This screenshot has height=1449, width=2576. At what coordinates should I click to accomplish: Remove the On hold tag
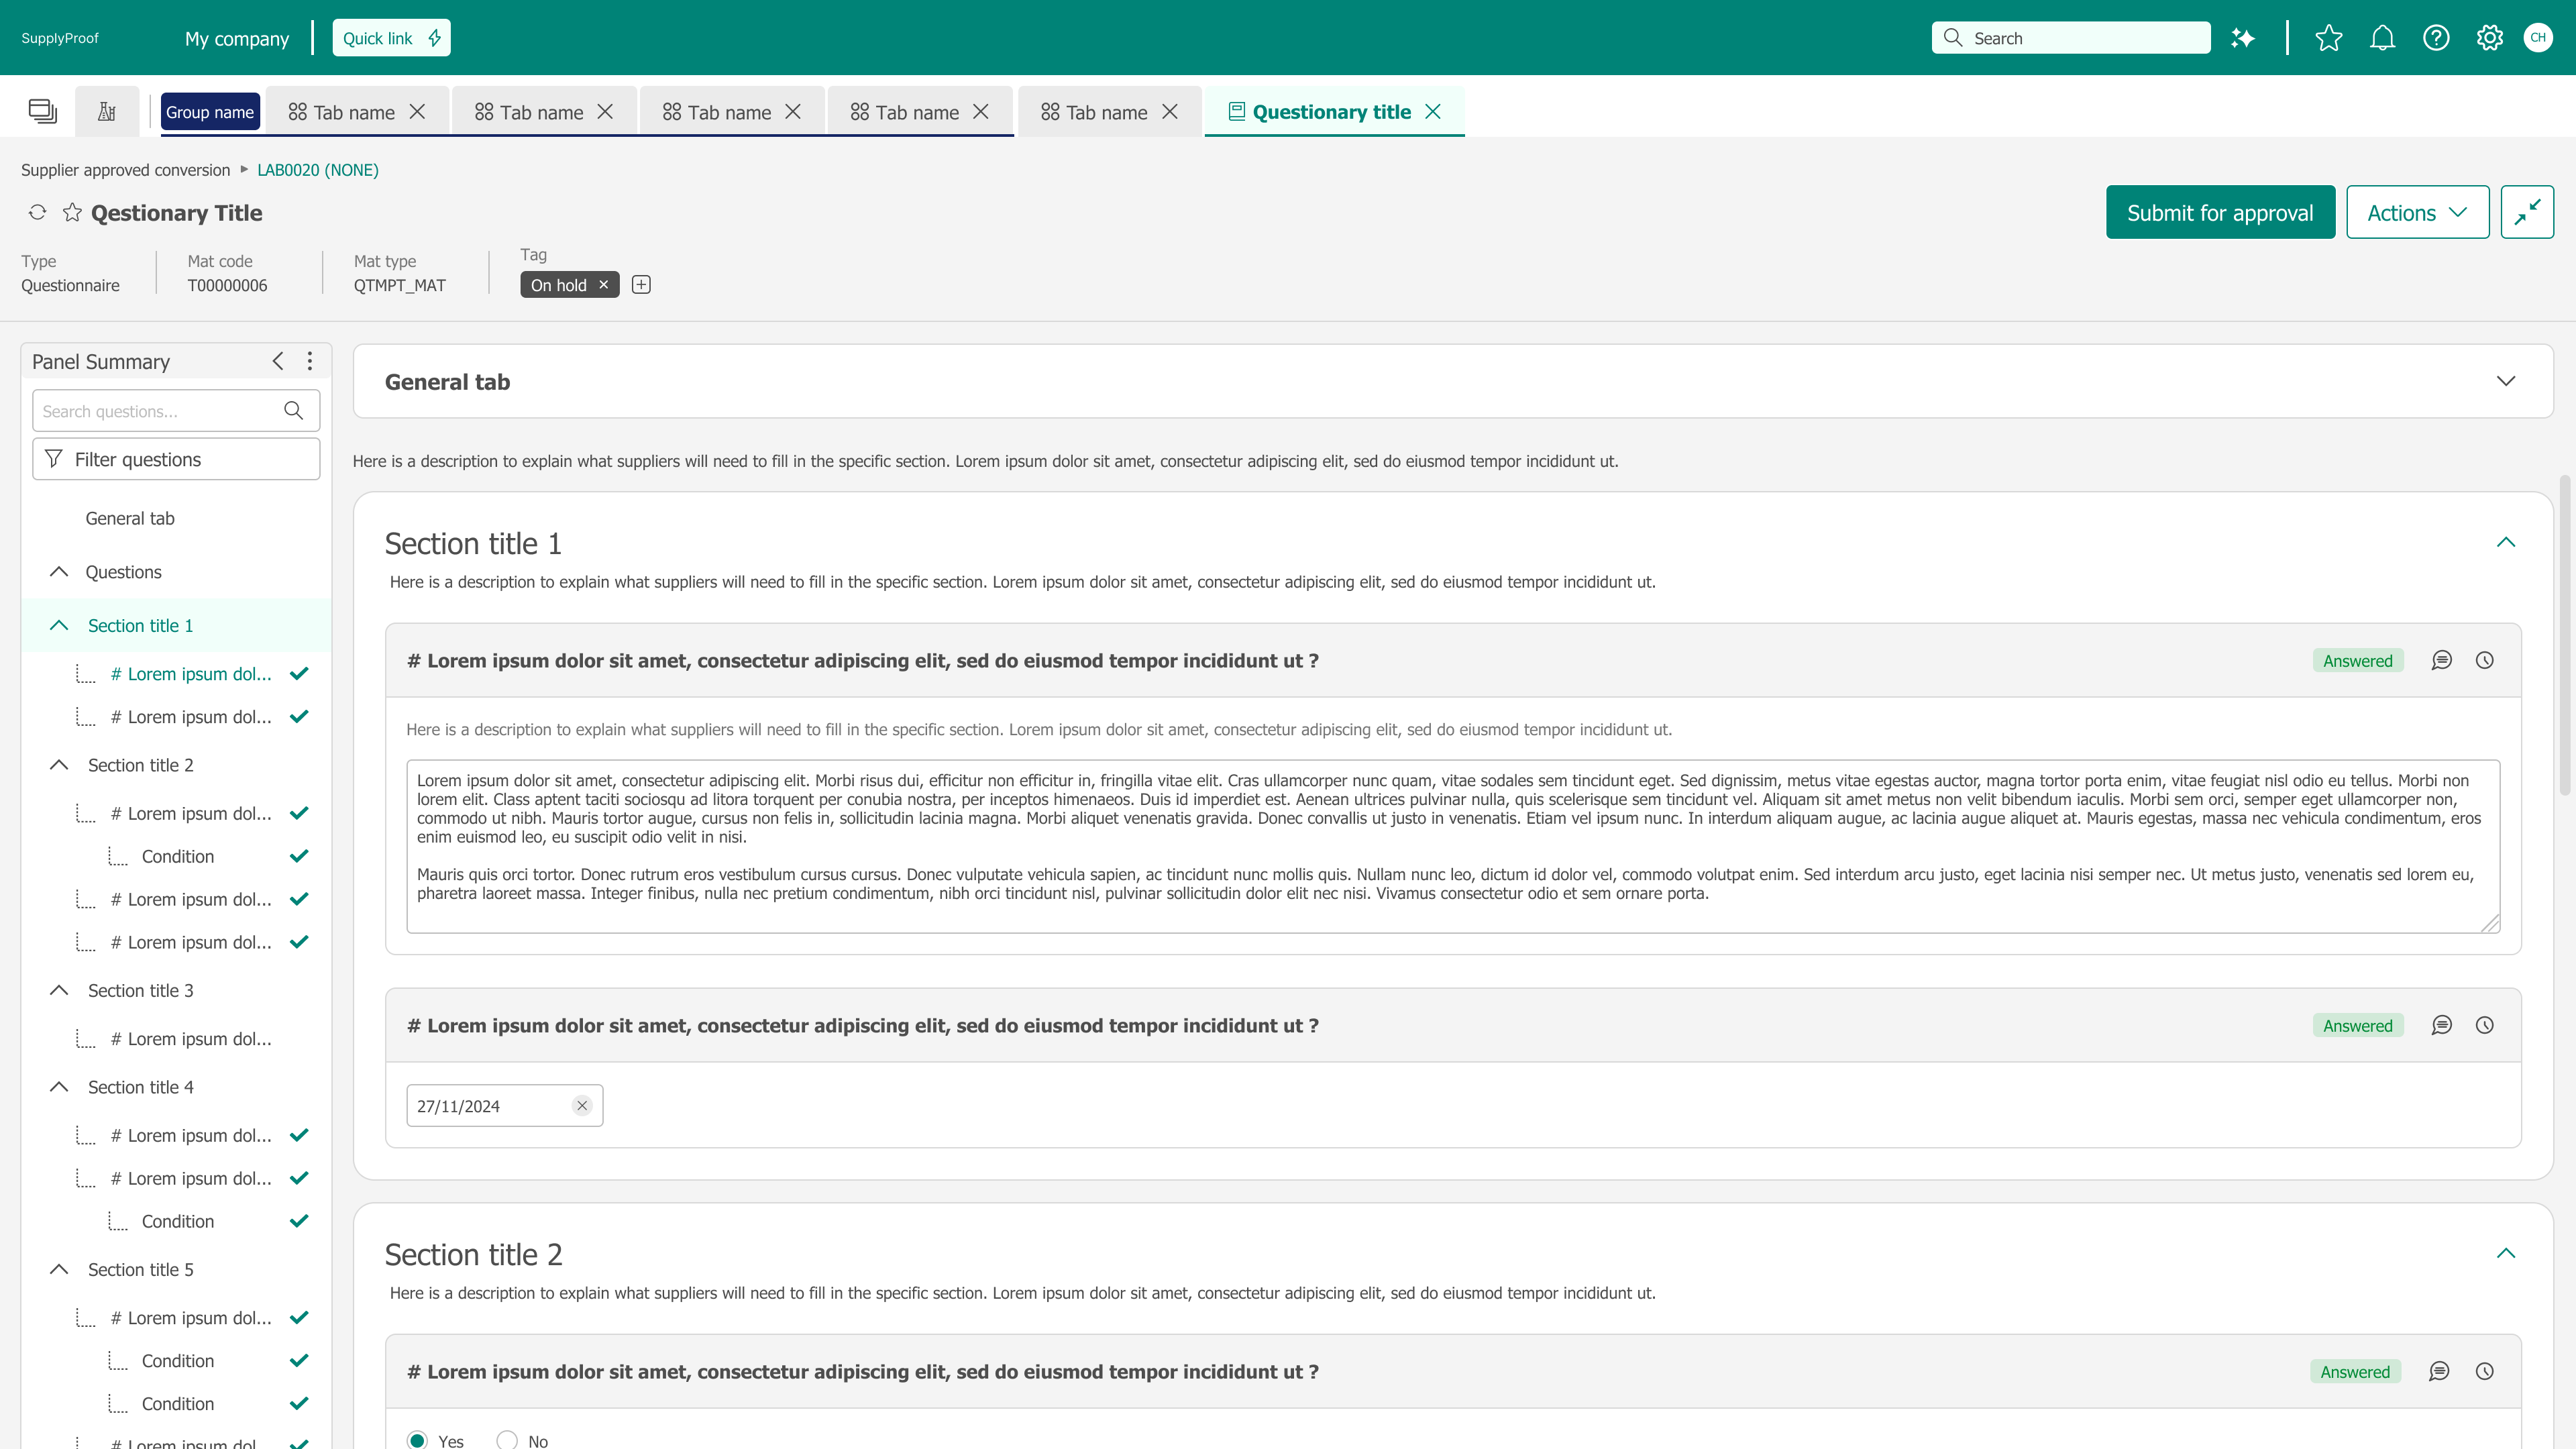point(603,285)
